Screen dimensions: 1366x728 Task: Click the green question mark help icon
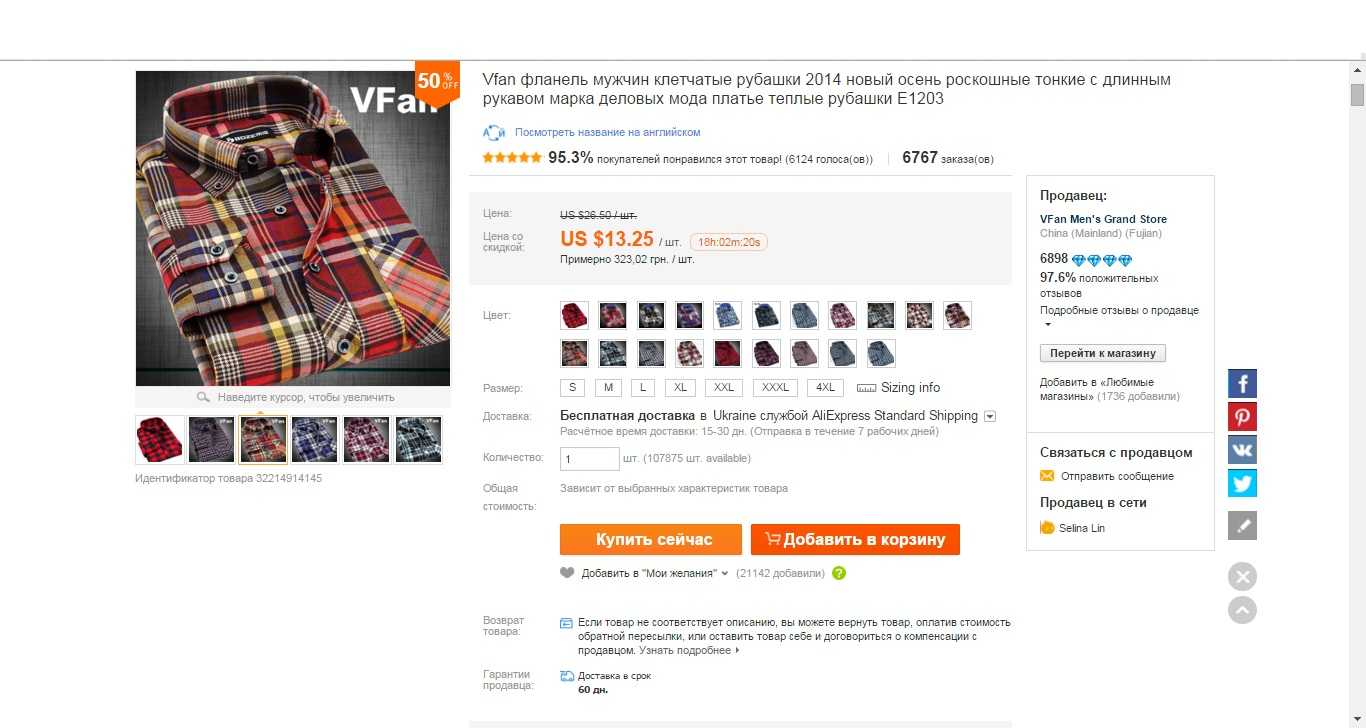point(839,573)
